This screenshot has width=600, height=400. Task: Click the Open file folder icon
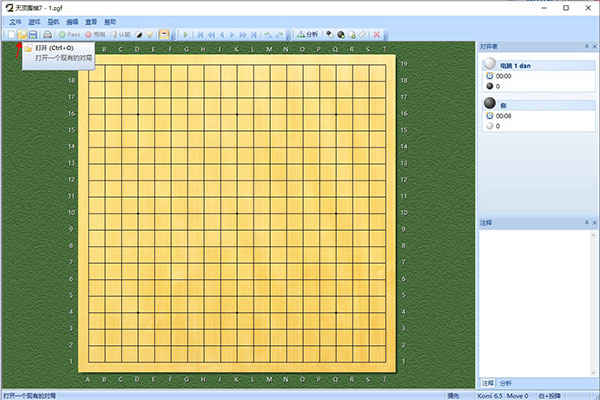click(22, 35)
